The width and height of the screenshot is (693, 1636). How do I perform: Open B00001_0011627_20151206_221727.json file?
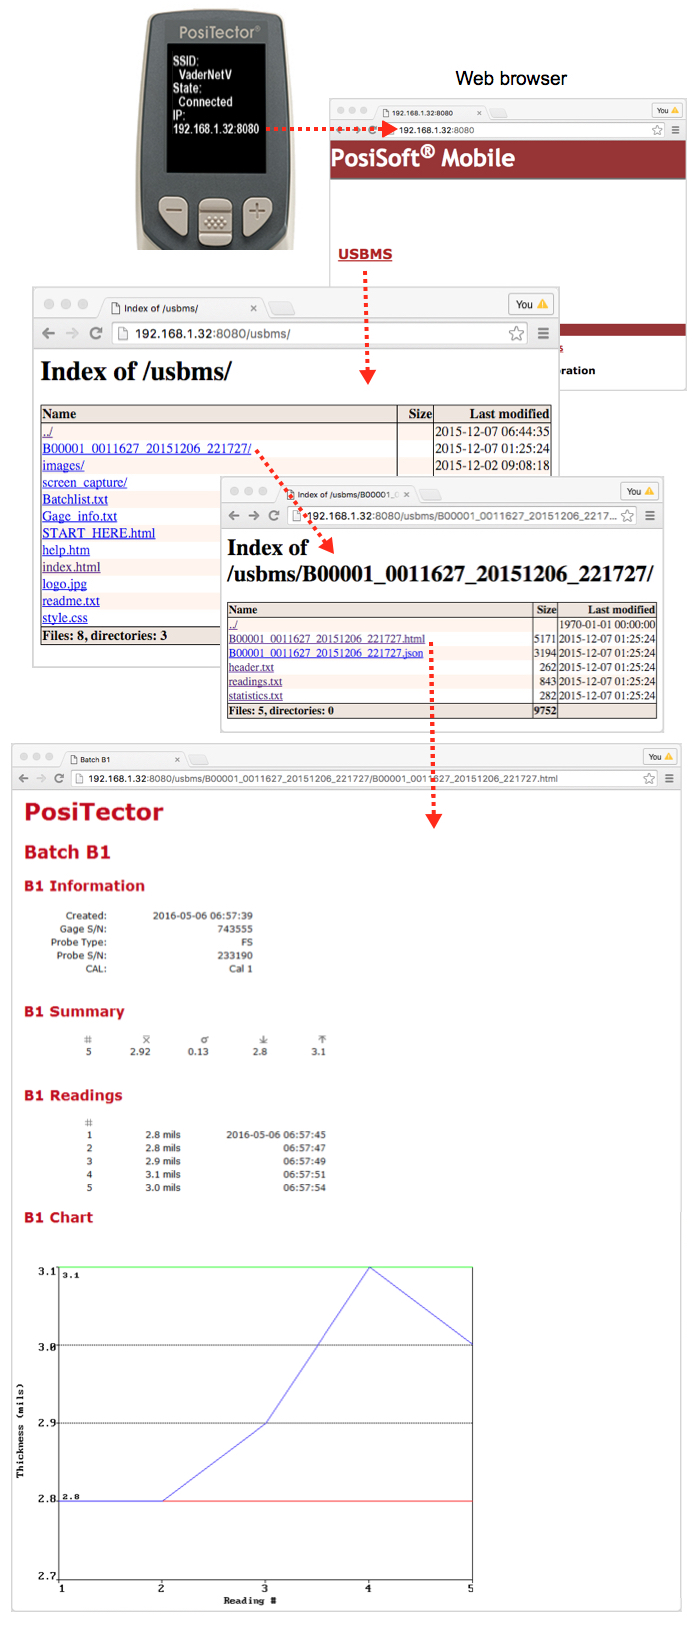pyautogui.click(x=326, y=653)
